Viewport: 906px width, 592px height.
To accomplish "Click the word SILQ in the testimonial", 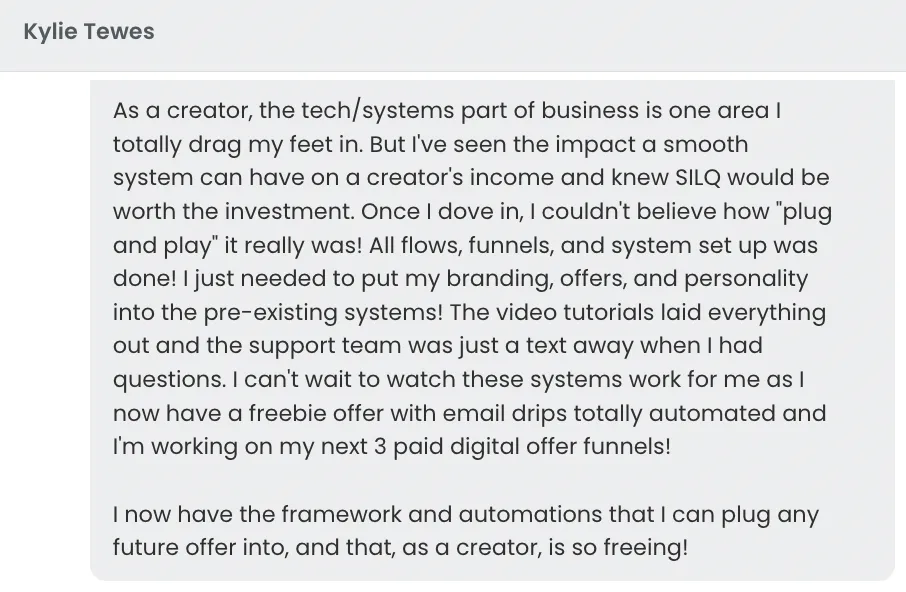I will pos(698,177).
